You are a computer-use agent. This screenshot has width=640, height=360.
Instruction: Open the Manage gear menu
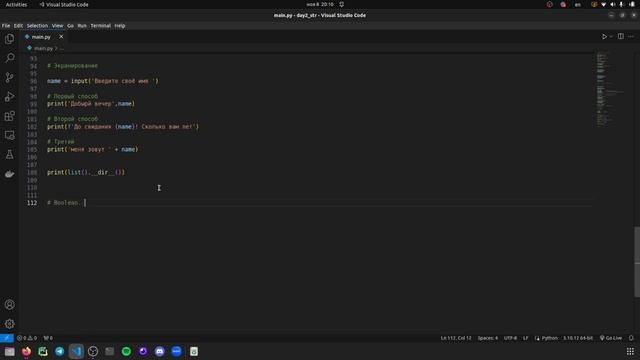click(x=9, y=324)
